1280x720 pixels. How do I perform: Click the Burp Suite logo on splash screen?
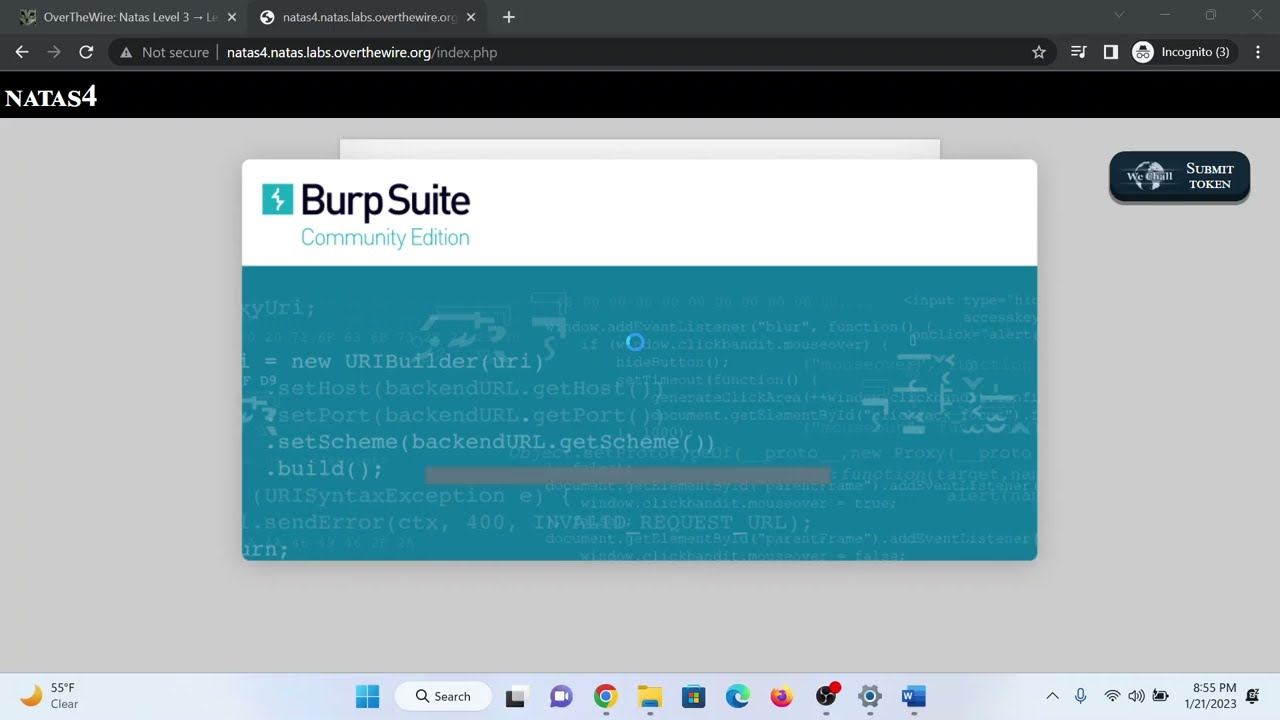click(366, 214)
